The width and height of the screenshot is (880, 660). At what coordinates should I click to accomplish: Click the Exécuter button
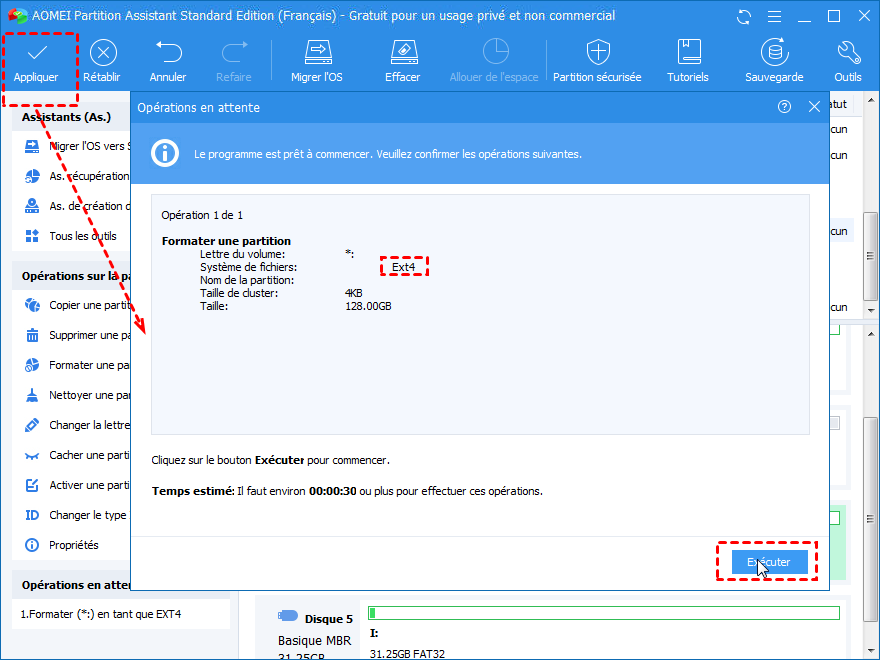click(769, 562)
